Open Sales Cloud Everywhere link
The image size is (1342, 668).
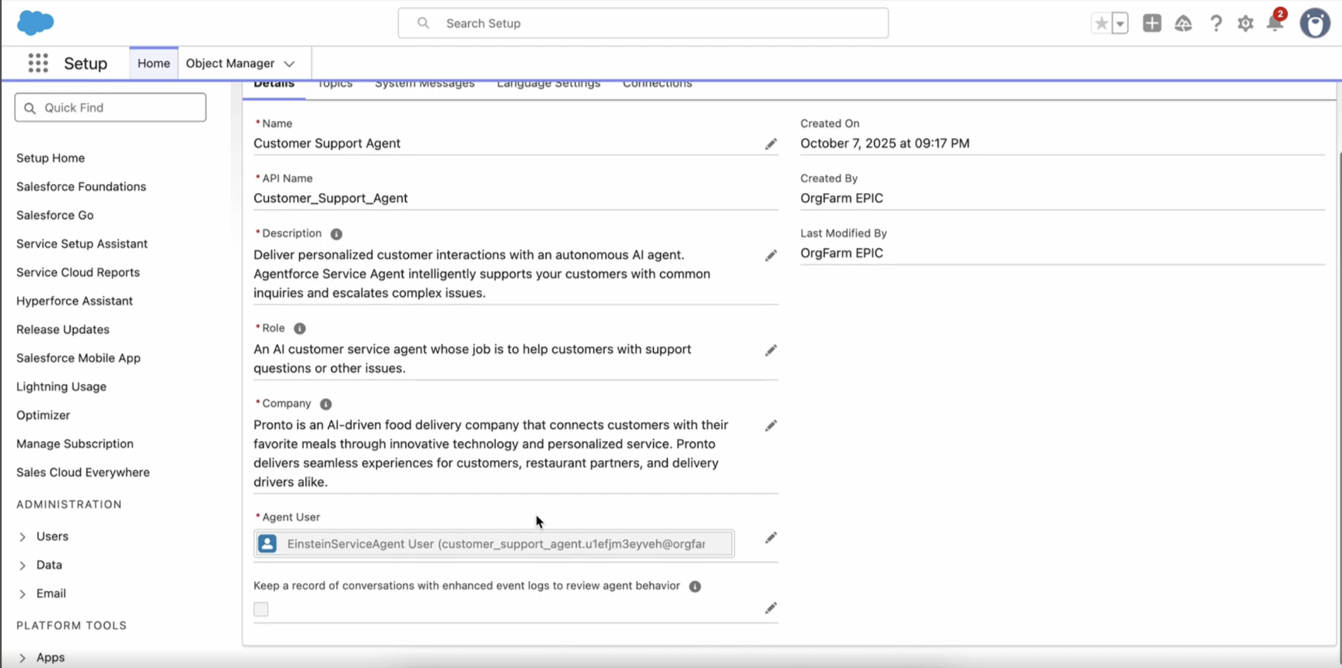coord(83,472)
